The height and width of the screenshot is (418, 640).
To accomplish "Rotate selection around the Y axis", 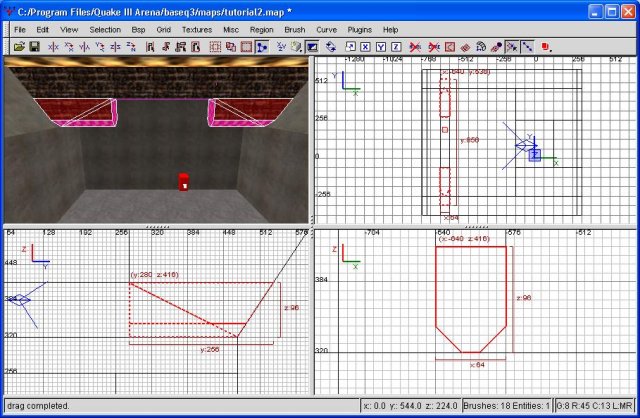I will pyautogui.click(x=100, y=47).
